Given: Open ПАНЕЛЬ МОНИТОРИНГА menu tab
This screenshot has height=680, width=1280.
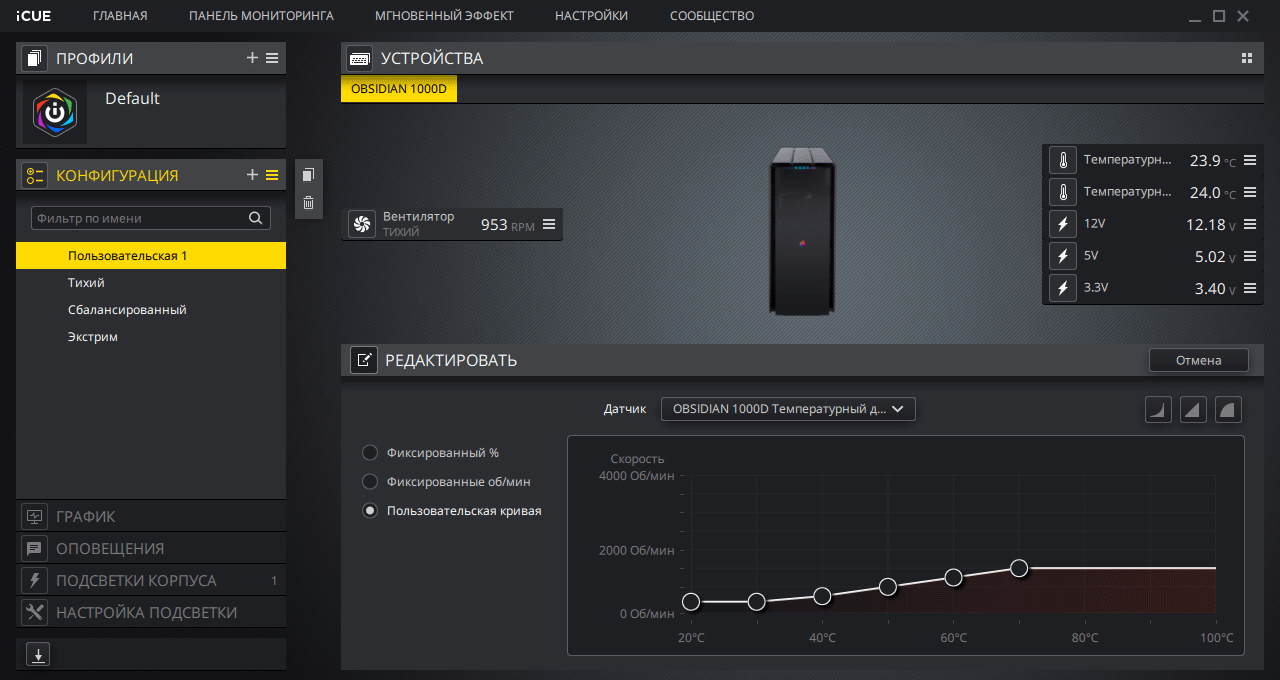Looking at the screenshot, I should point(261,16).
